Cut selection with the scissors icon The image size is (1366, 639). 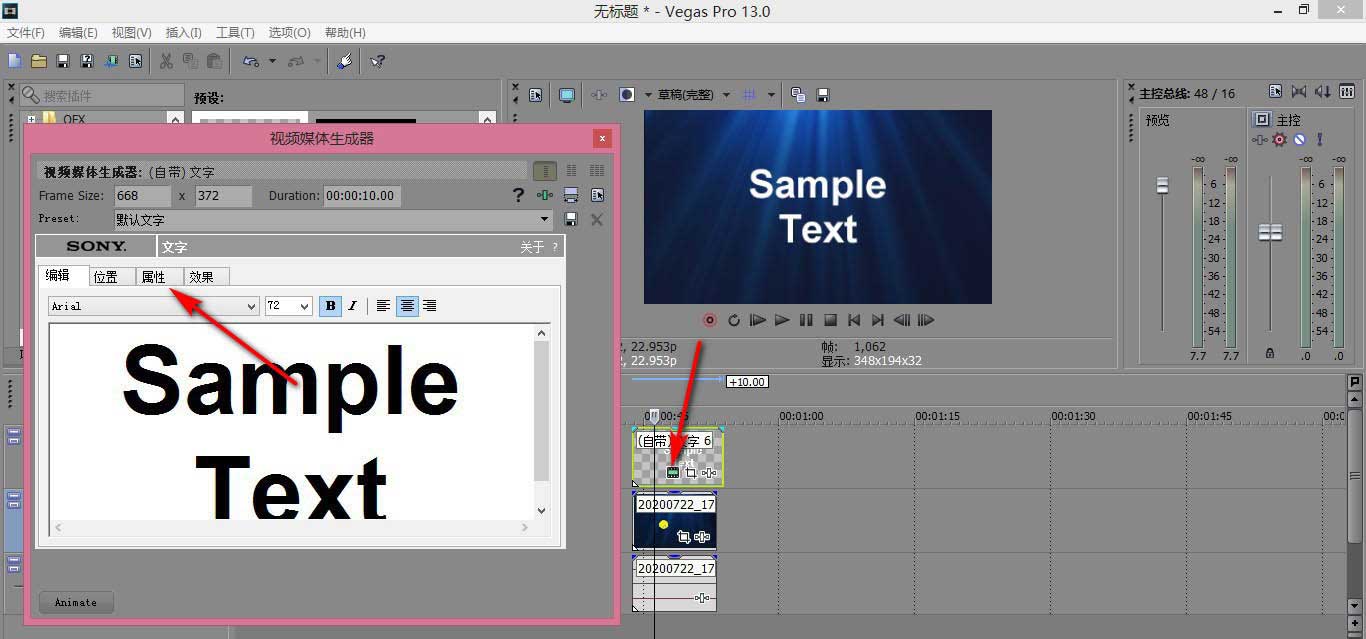pos(166,61)
